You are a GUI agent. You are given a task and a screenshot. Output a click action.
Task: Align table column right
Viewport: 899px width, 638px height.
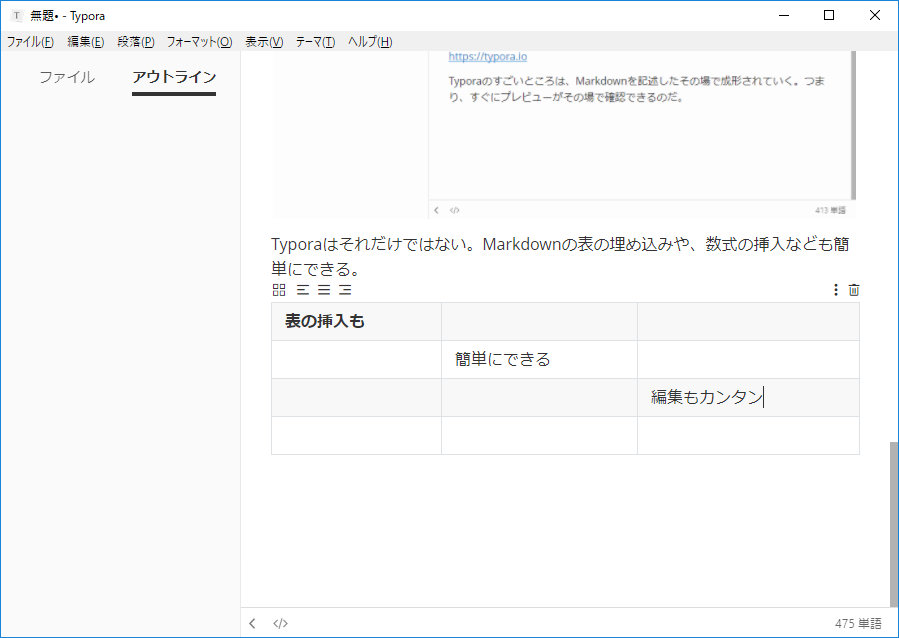[345, 290]
